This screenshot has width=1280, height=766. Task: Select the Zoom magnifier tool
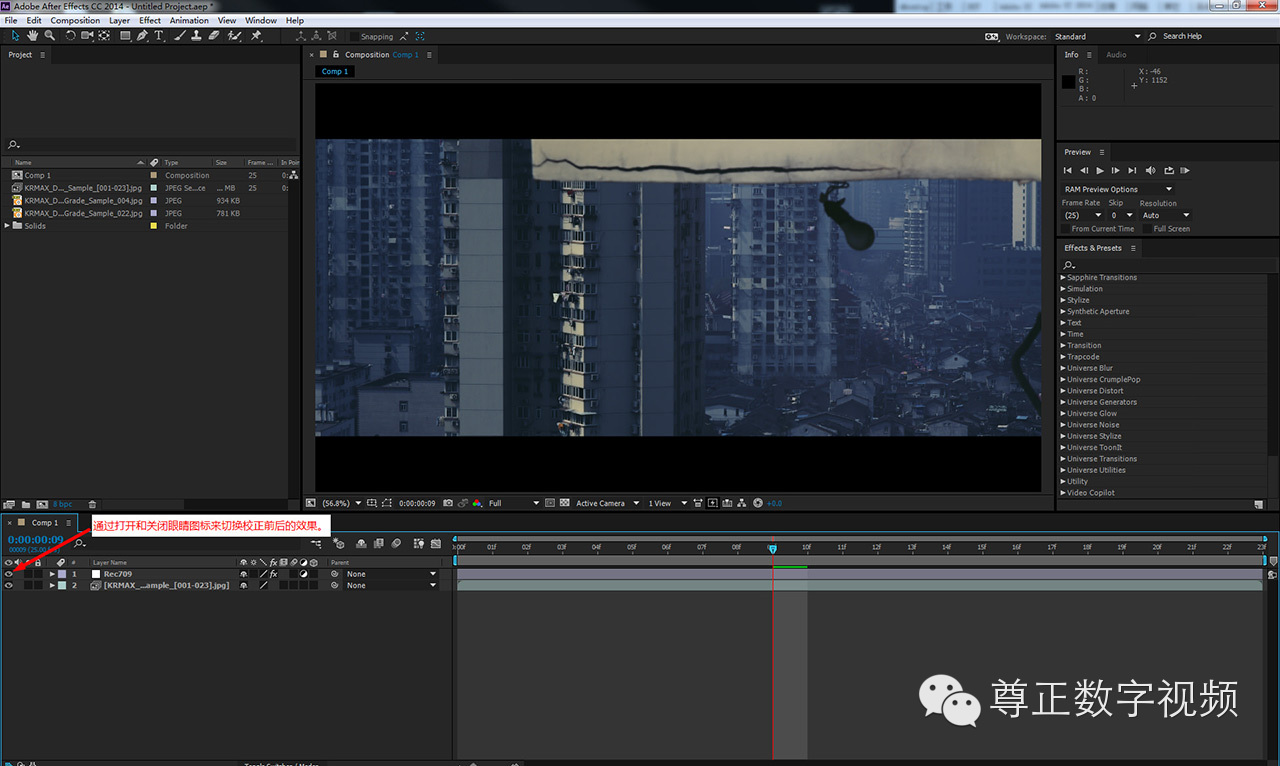pos(50,36)
